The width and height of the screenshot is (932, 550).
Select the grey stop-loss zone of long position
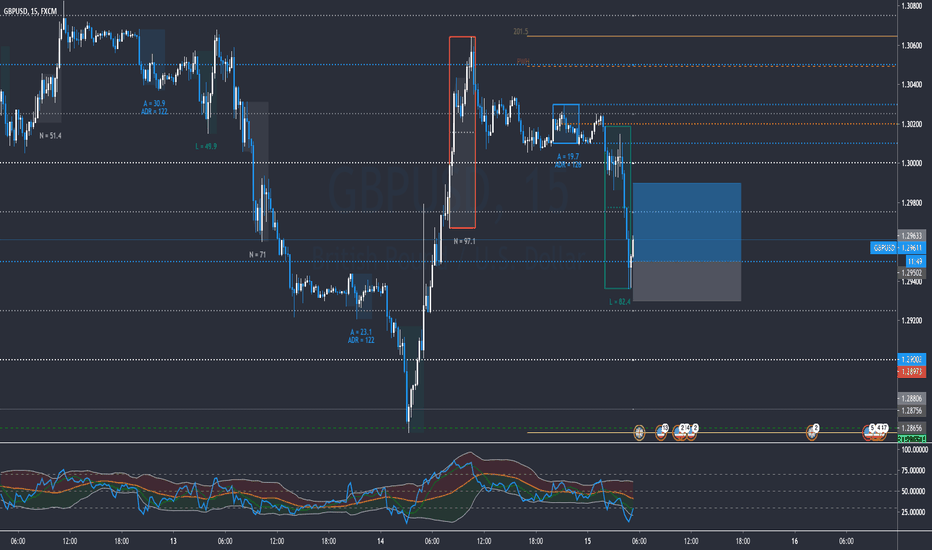point(687,281)
